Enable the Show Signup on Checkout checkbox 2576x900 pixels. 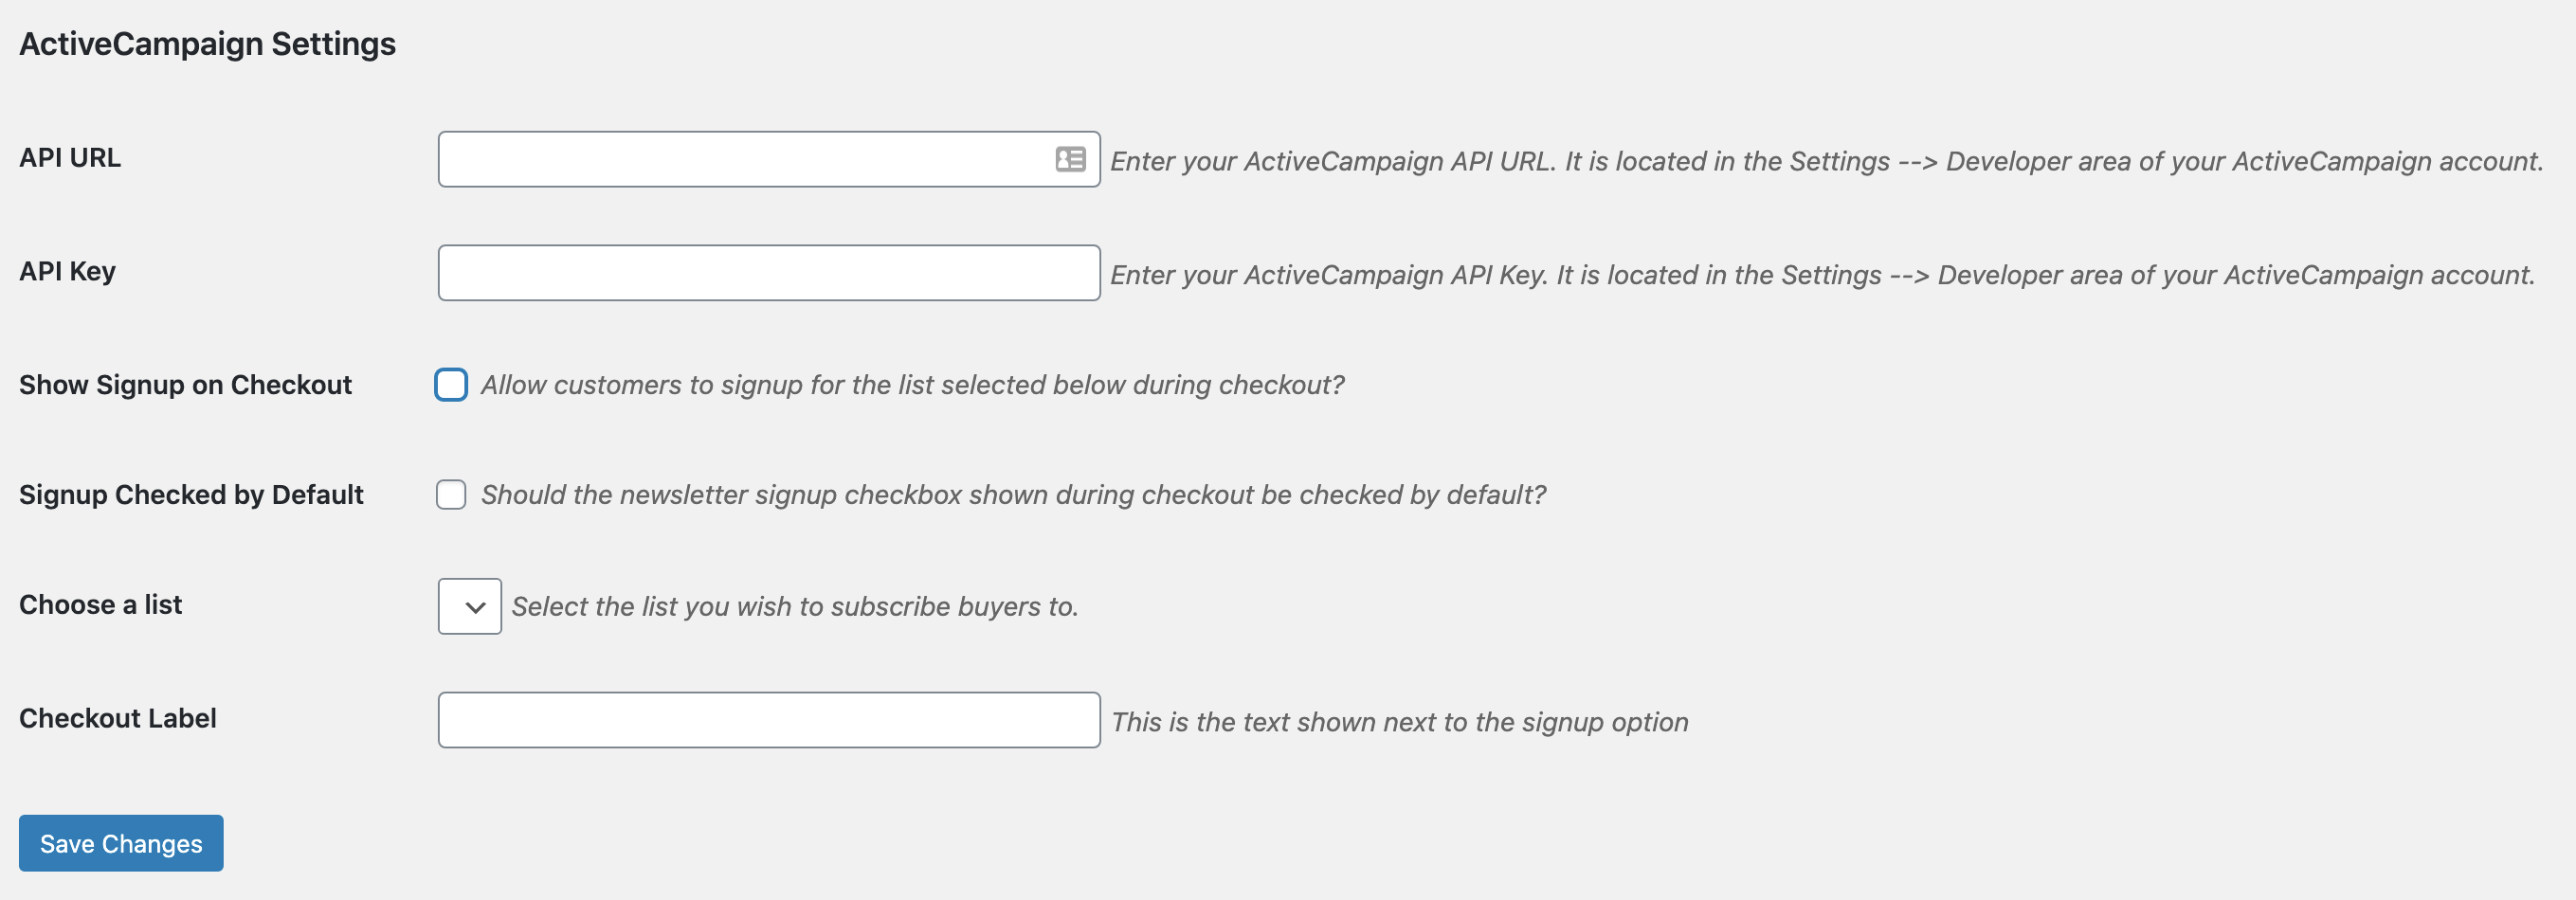pos(451,385)
